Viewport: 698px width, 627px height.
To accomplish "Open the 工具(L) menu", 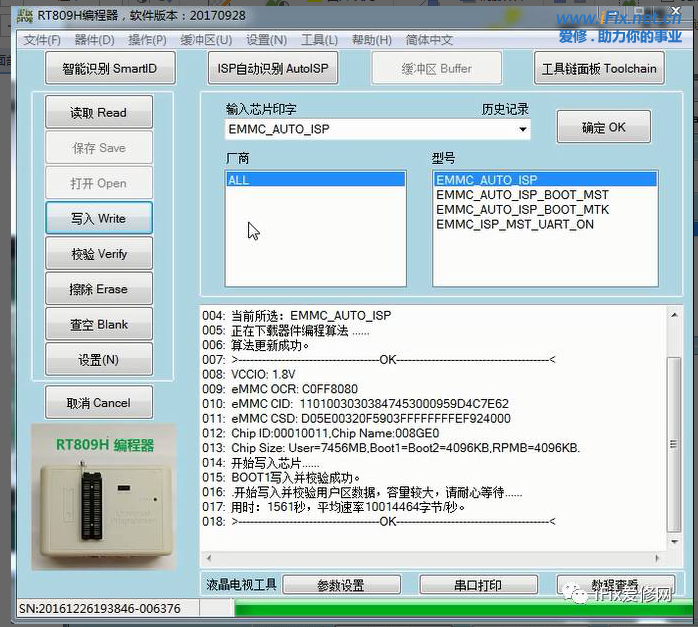I will pos(319,40).
